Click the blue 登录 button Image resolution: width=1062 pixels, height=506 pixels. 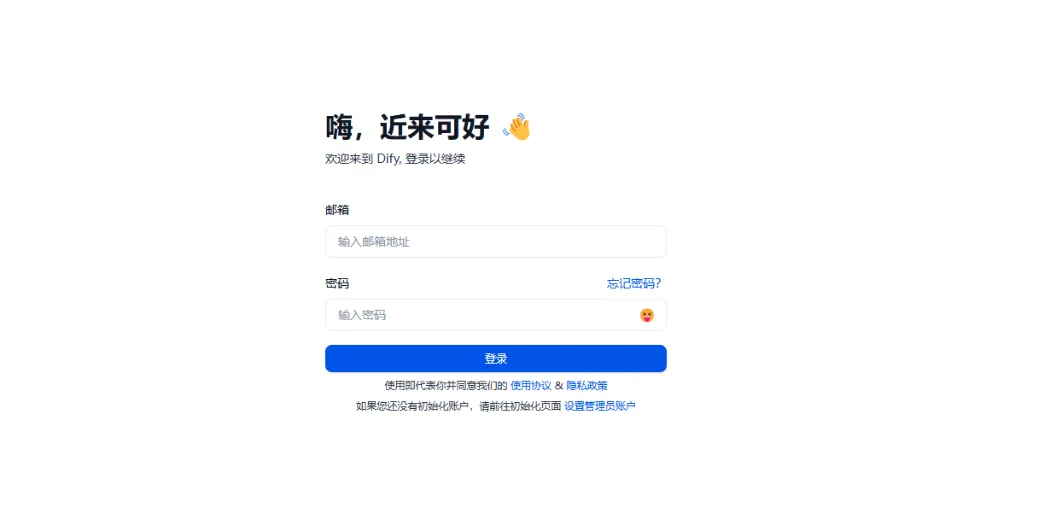[496, 358]
